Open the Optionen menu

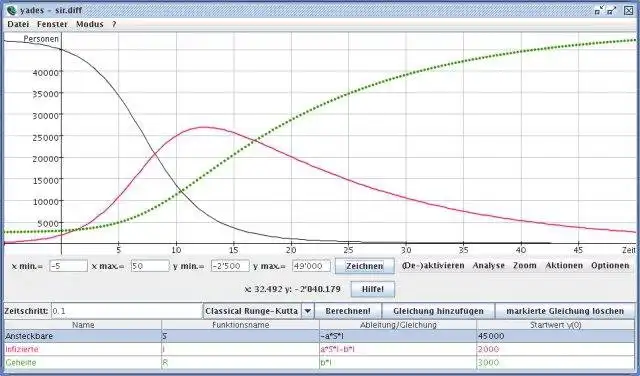tap(610, 266)
